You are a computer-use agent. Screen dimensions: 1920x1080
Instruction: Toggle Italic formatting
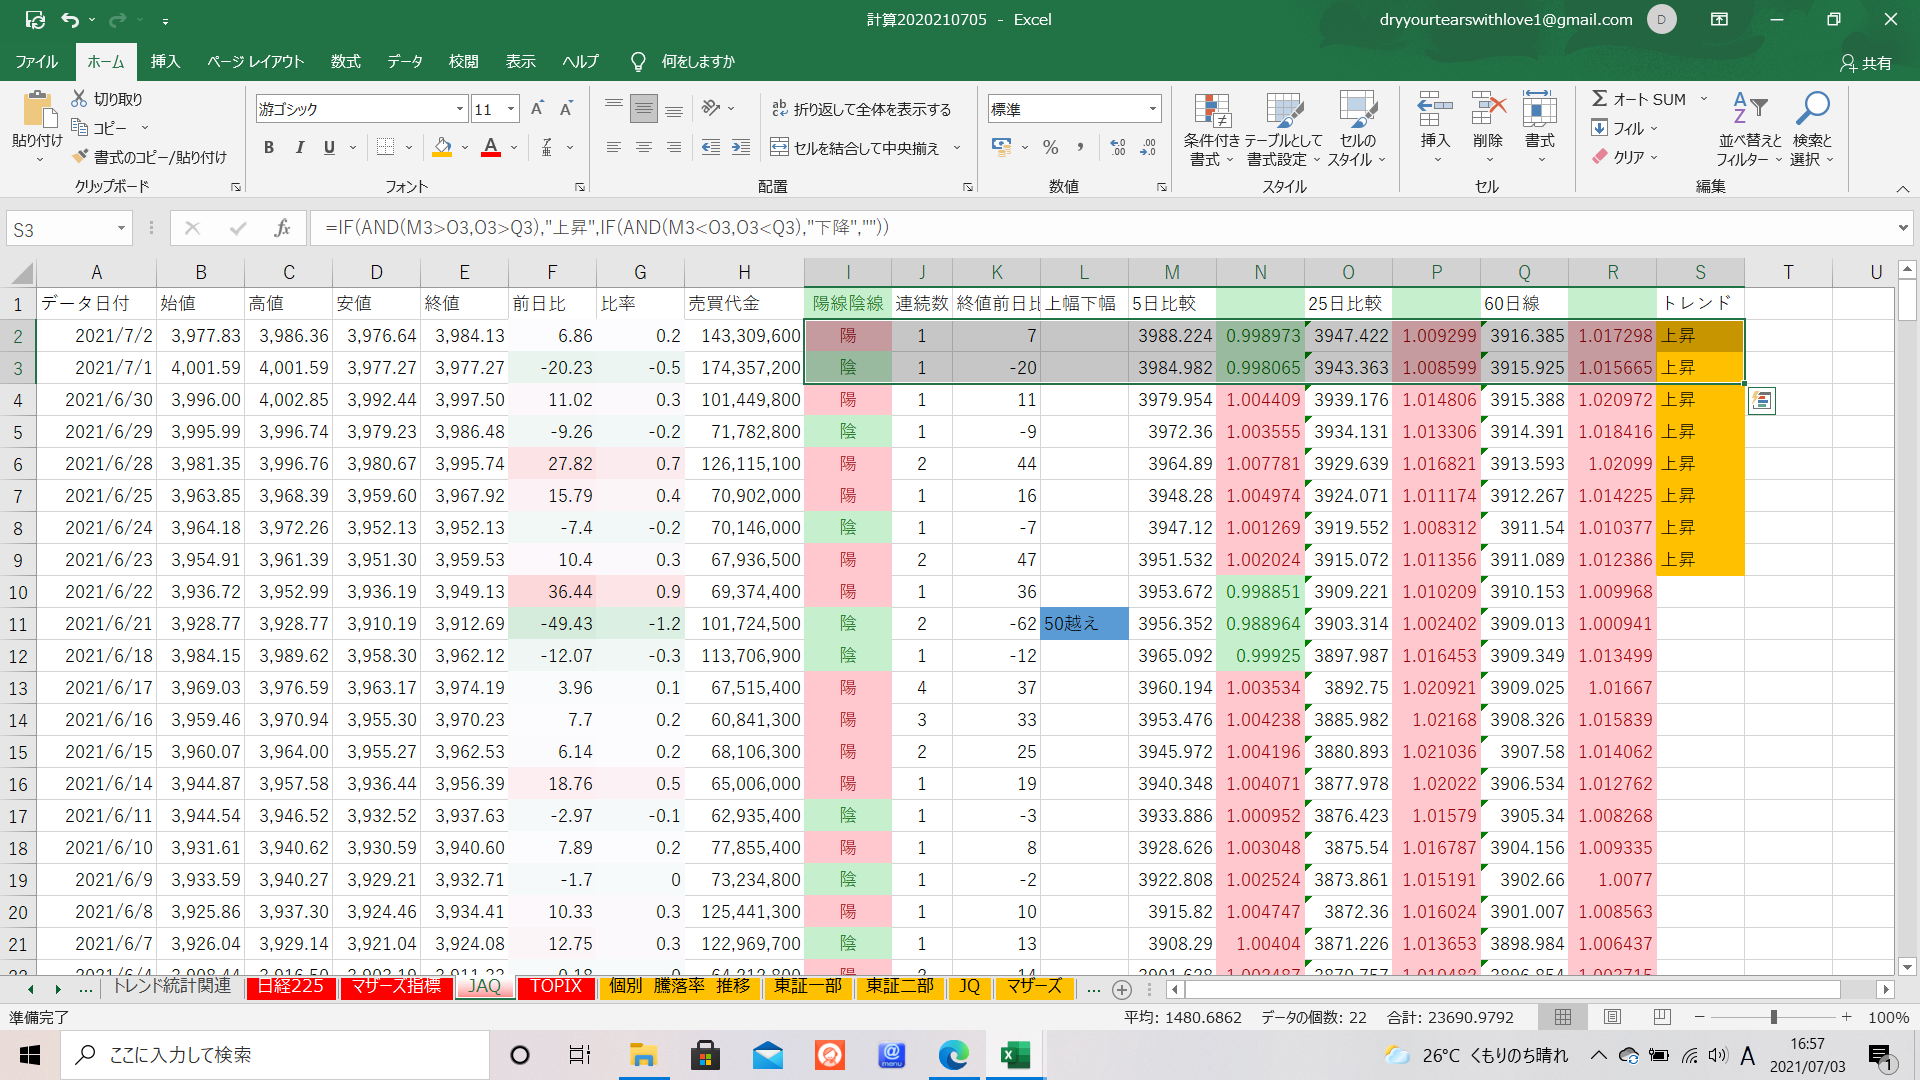299,148
